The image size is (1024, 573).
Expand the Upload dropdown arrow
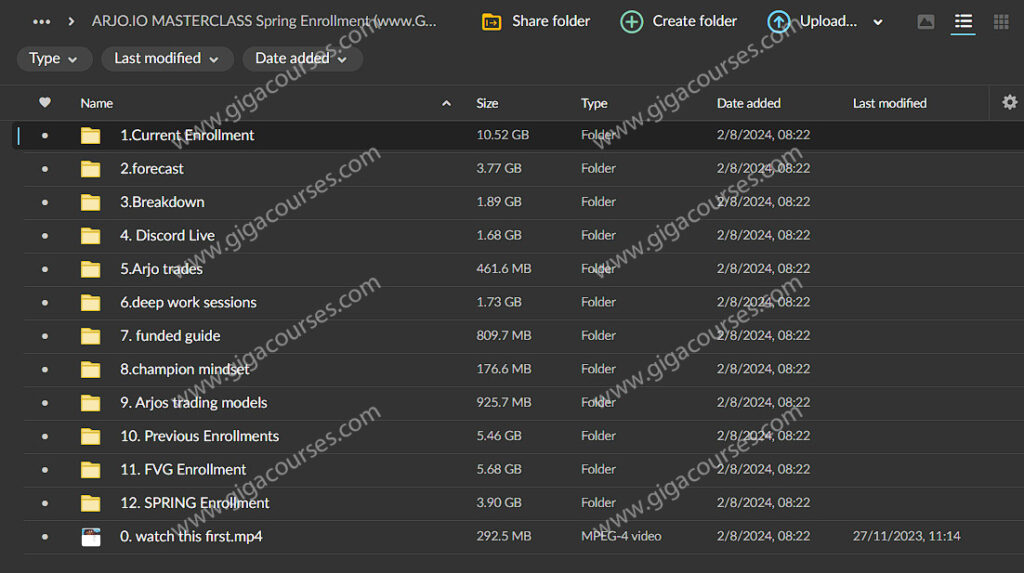click(878, 22)
